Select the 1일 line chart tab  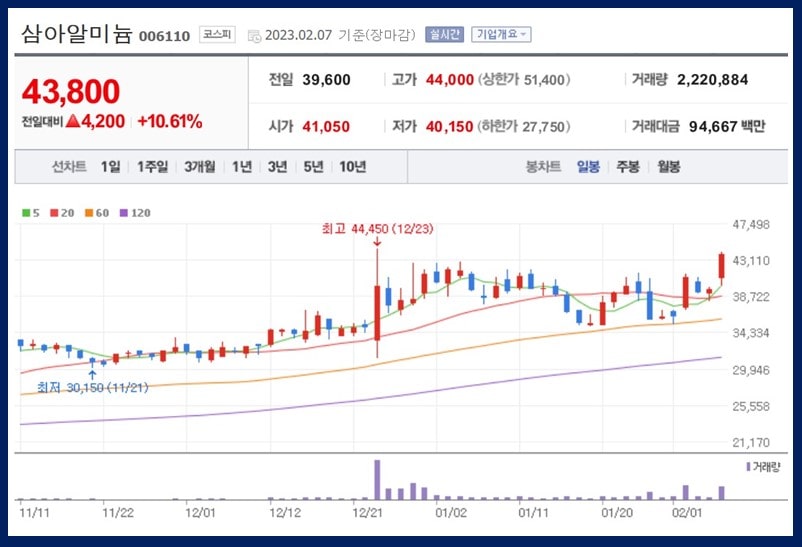pos(110,167)
